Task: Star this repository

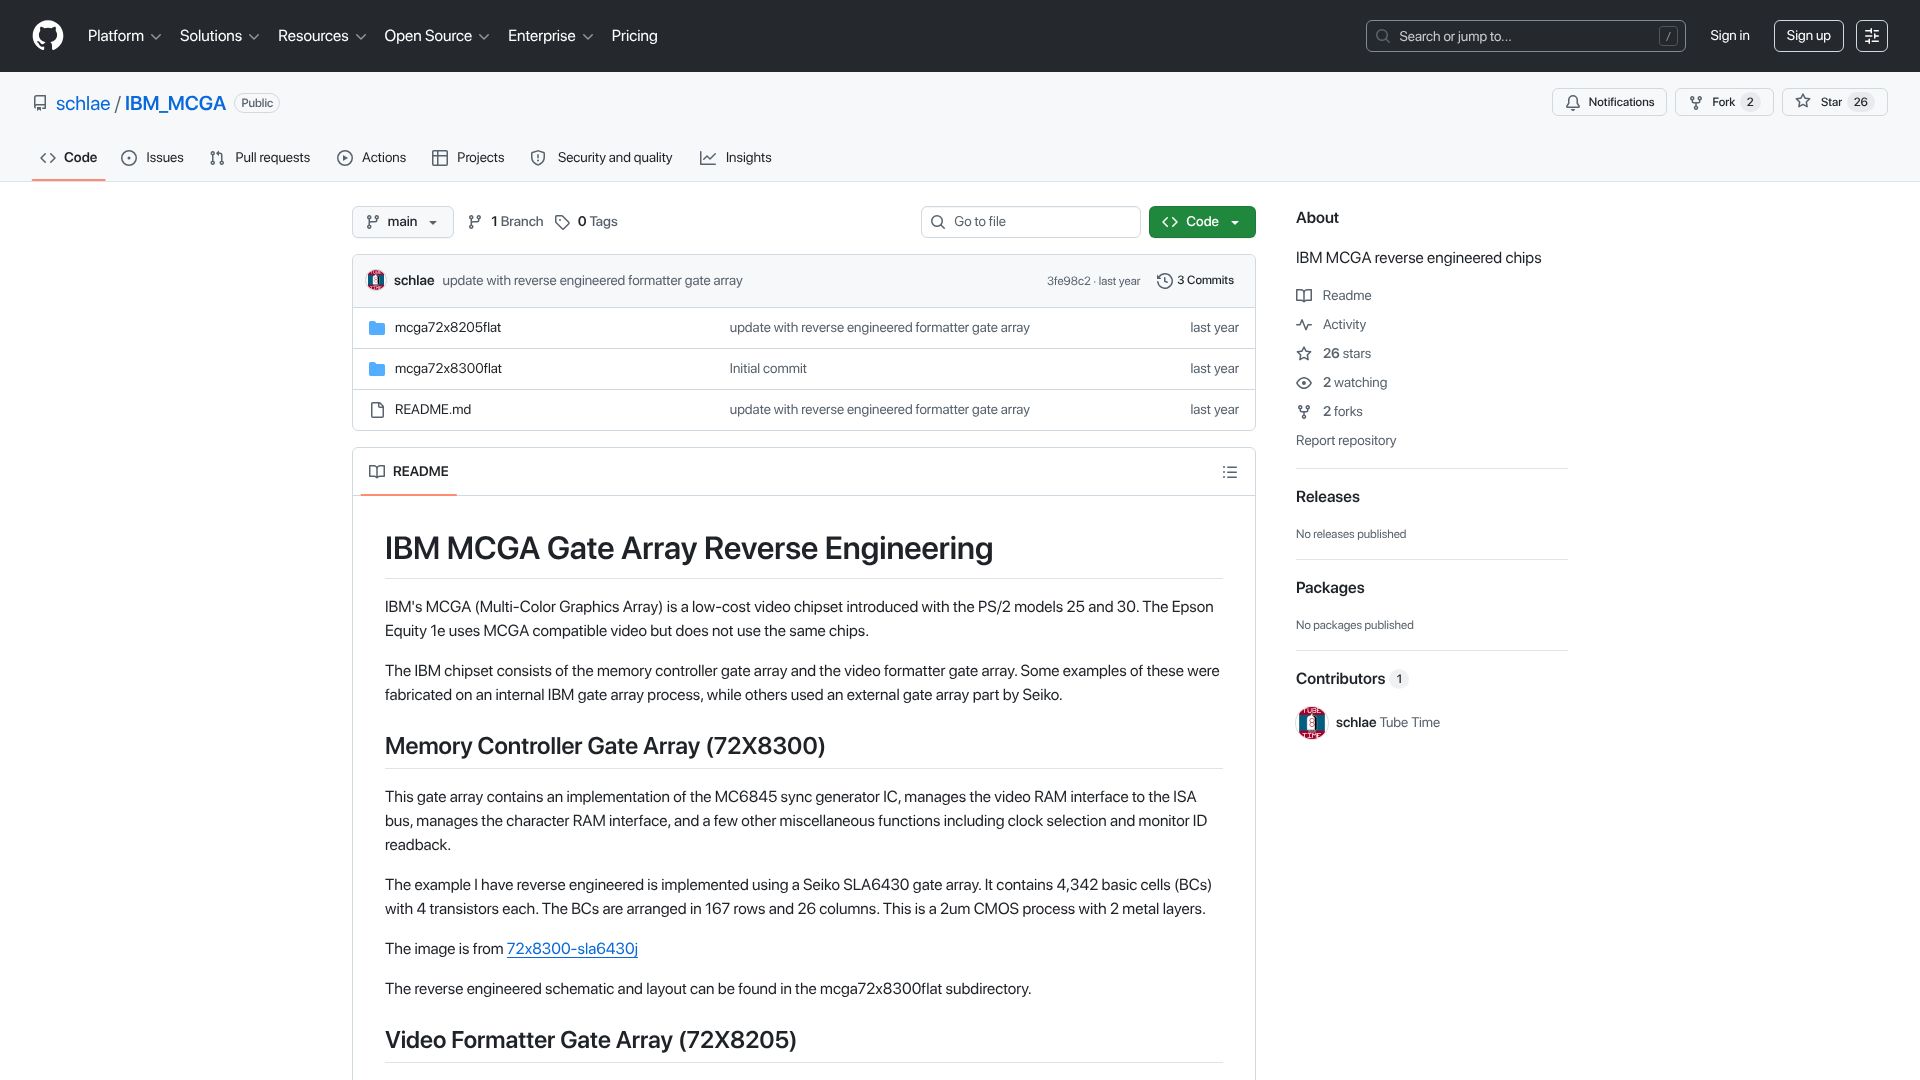Action: pos(1834,102)
